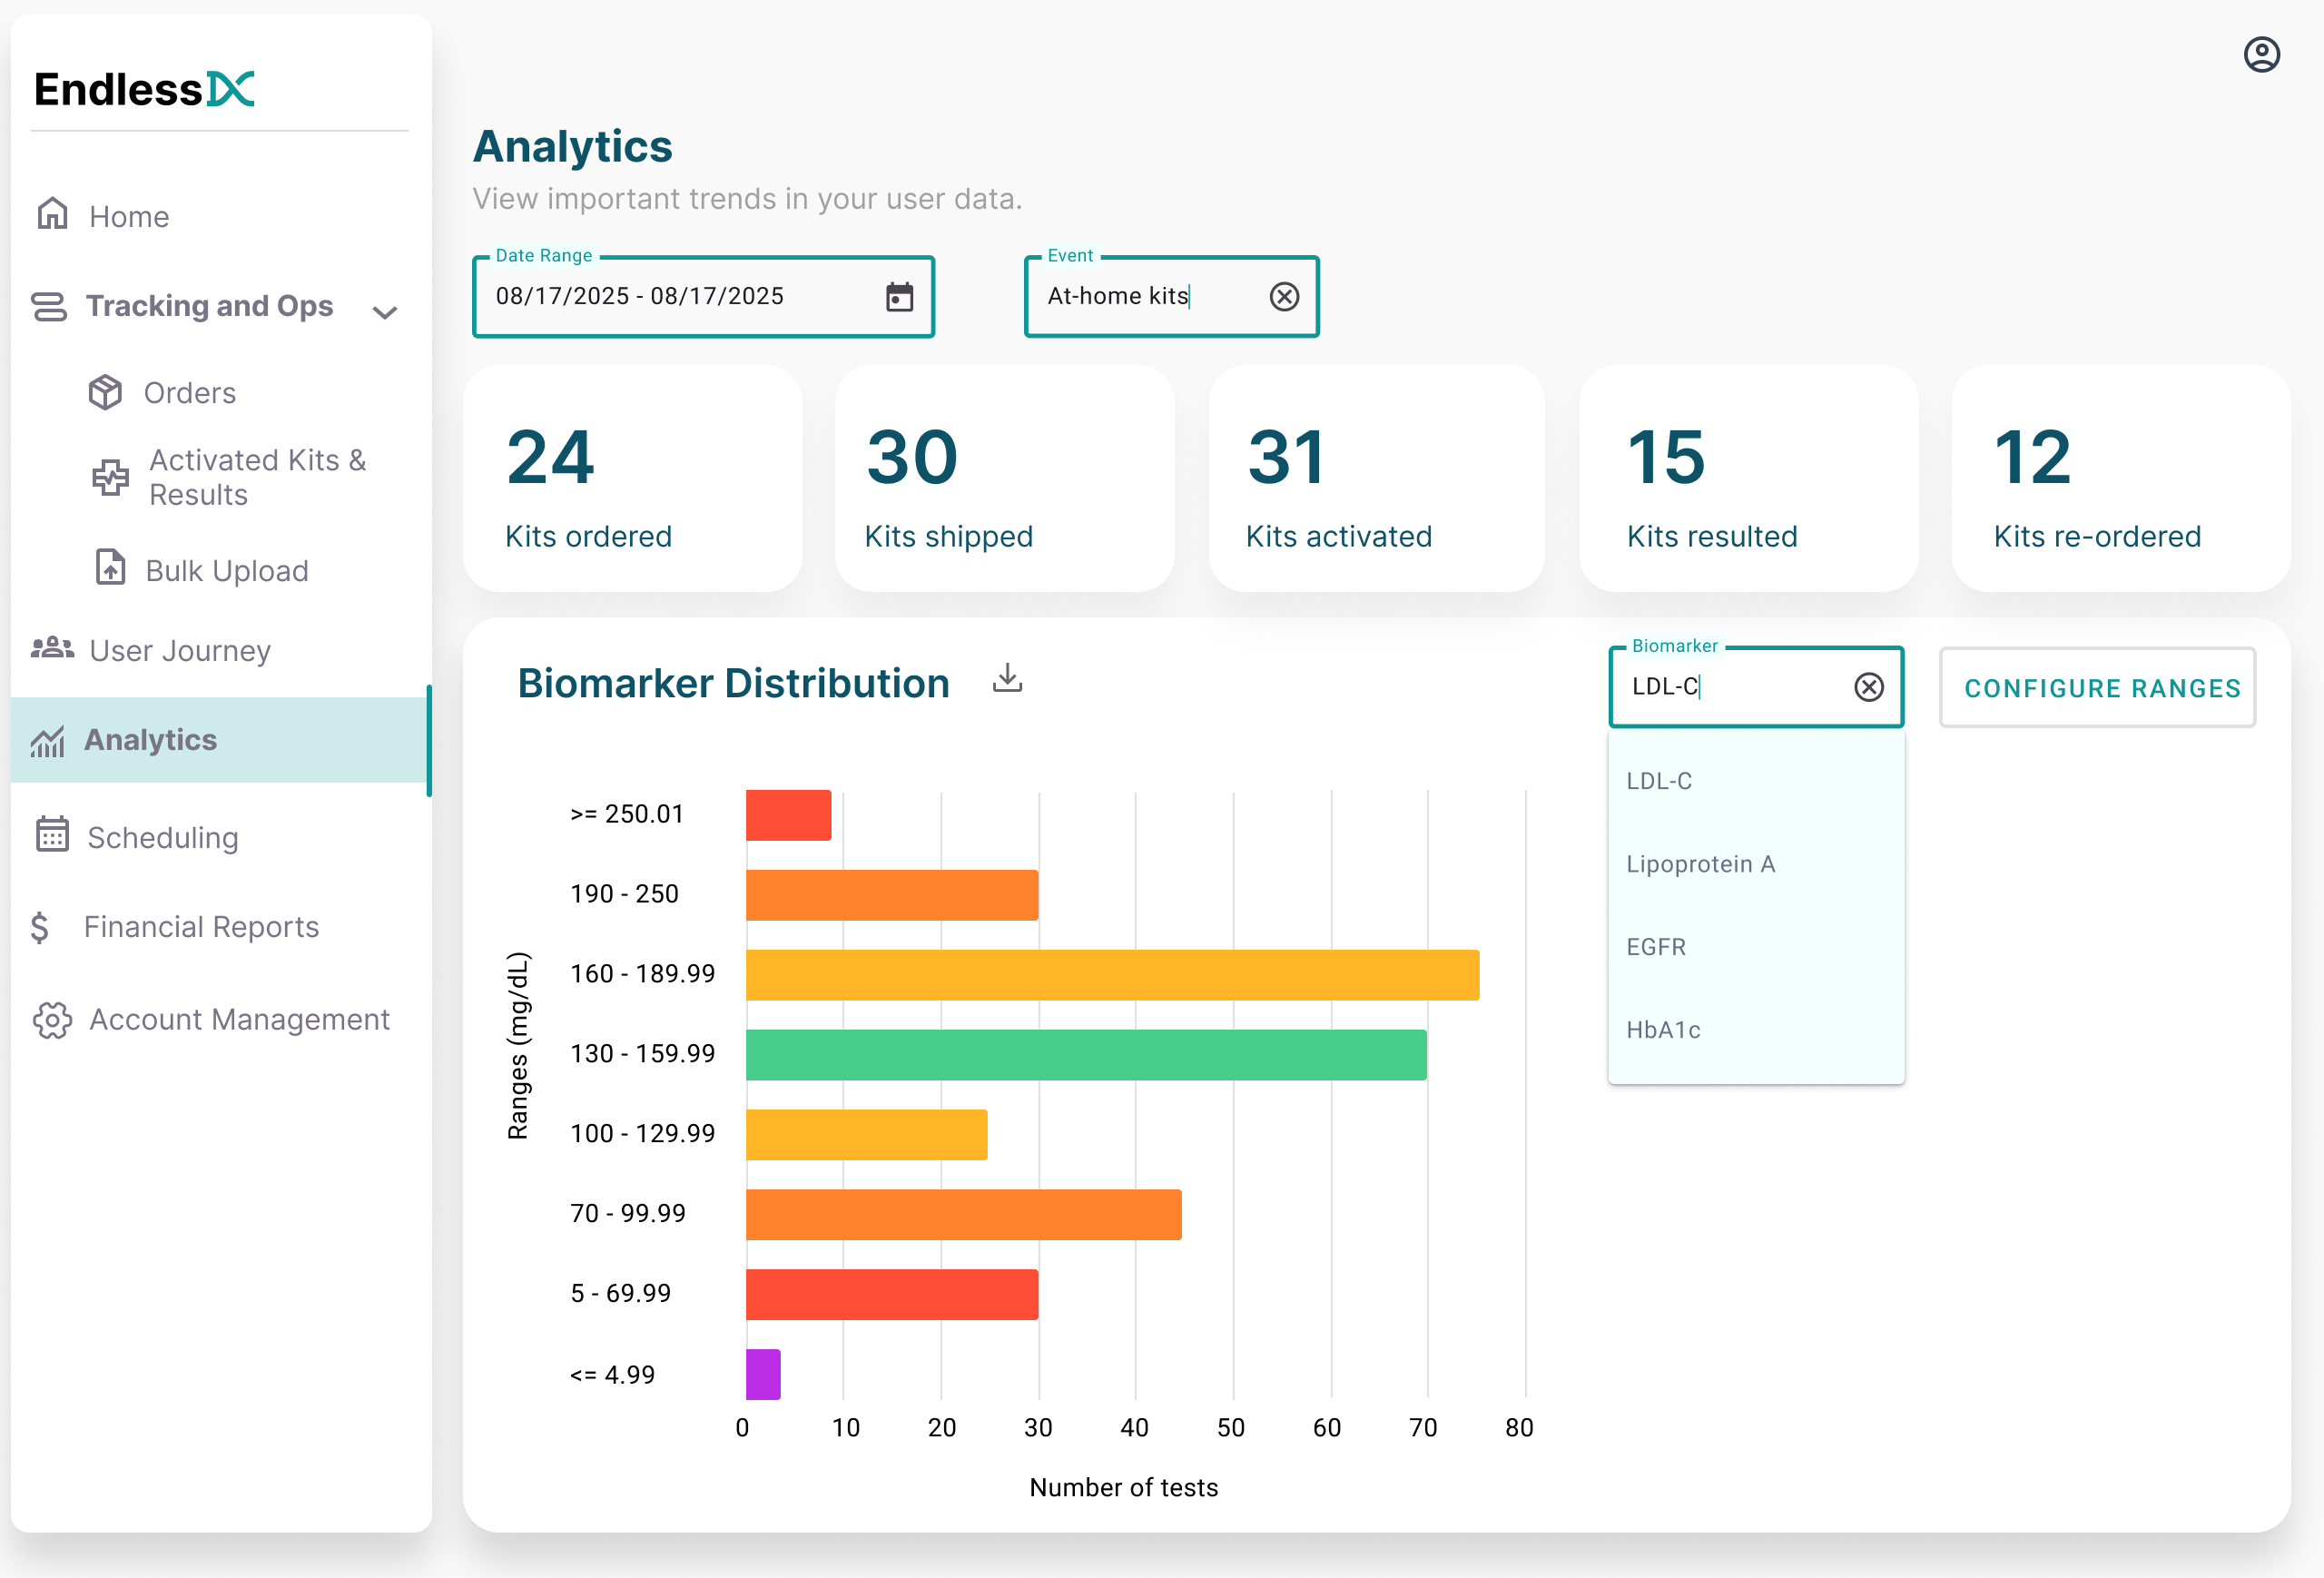Viewport: 2324px width, 1578px height.
Task: Open Activated Kits & Results
Action: coord(257,477)
